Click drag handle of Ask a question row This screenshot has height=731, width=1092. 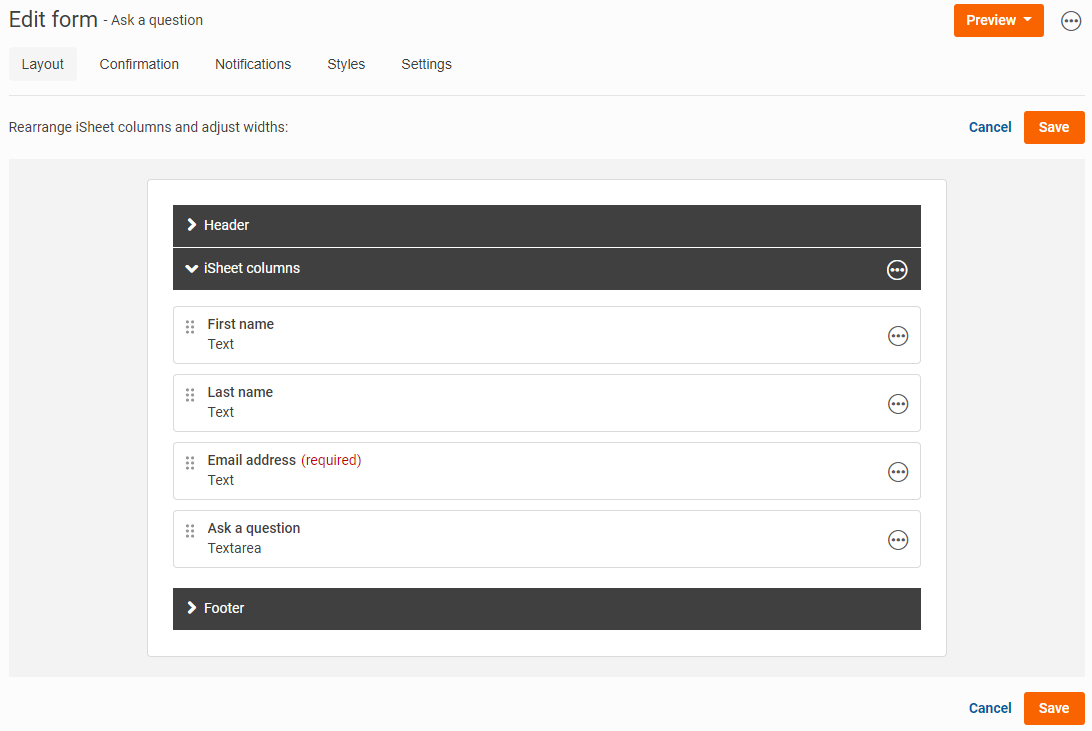(x=190, y=531)
